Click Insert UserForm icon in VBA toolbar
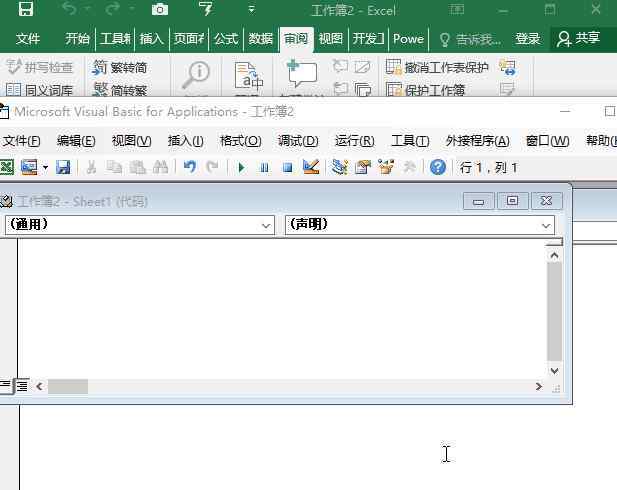617x490 pixels. pyautogui.click(x=29, y=168)
